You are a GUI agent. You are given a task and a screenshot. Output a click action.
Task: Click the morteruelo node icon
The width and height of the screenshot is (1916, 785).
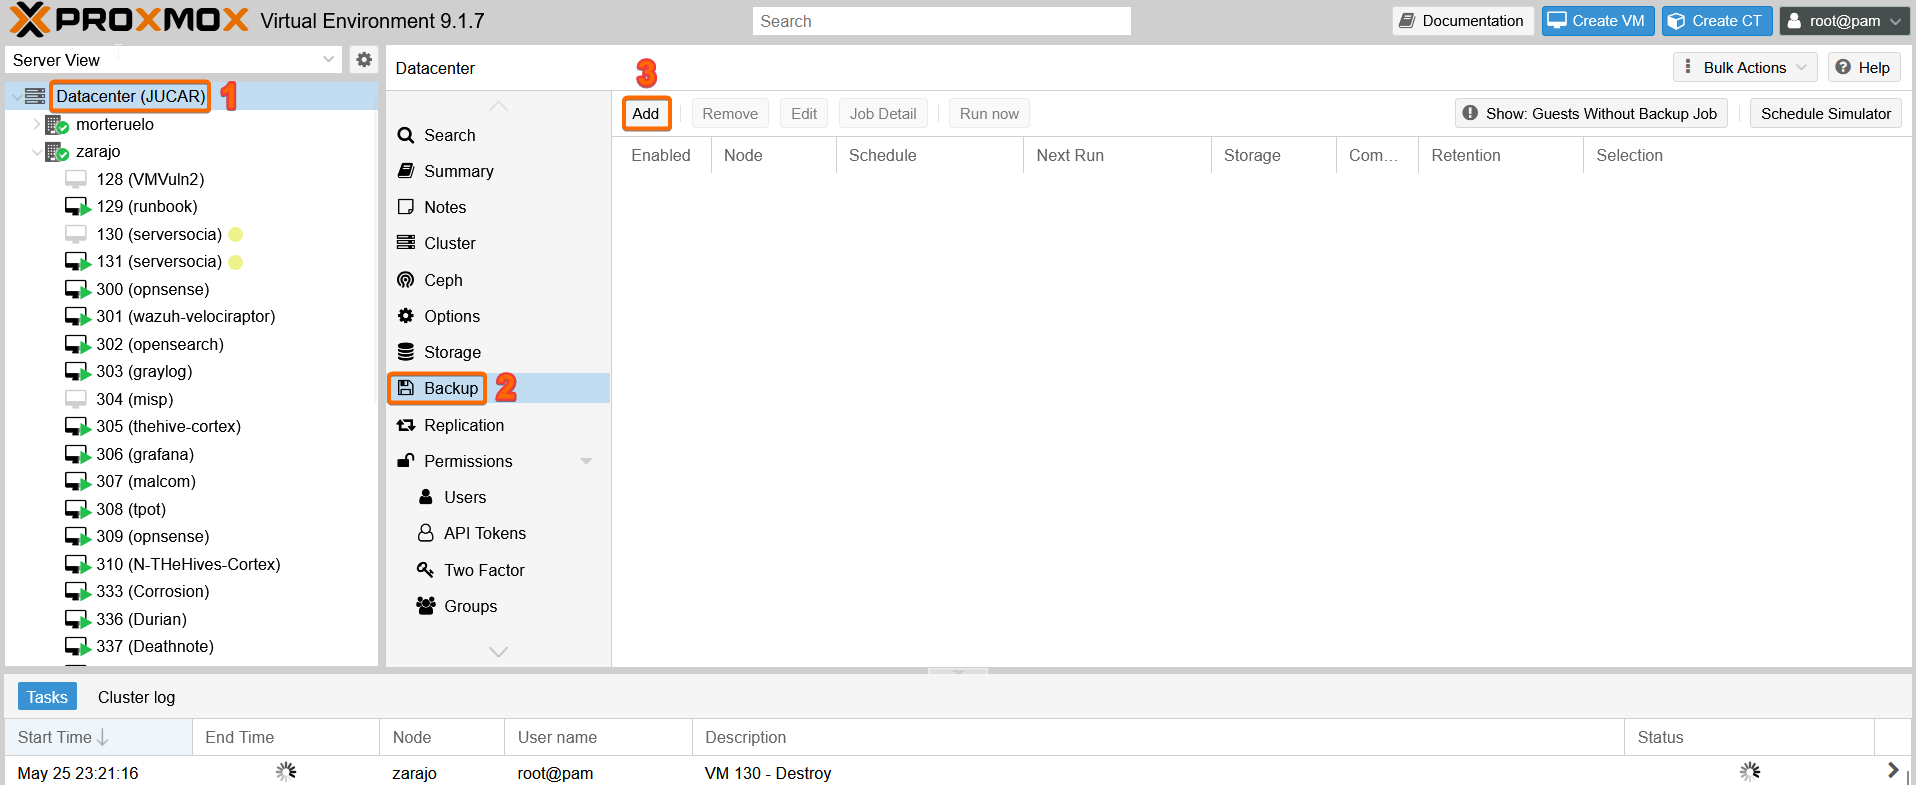click(57, 124)
